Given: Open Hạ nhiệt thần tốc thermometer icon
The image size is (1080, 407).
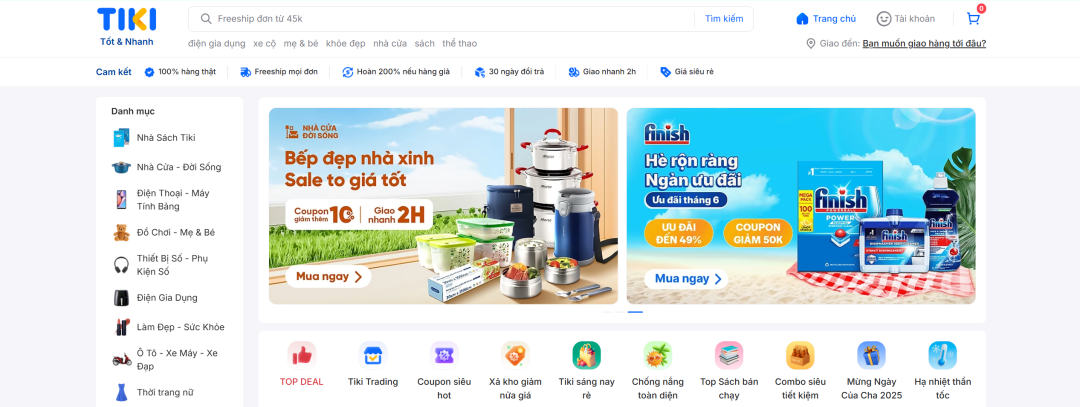Looking at the screenshot, I should click(942, 355).
